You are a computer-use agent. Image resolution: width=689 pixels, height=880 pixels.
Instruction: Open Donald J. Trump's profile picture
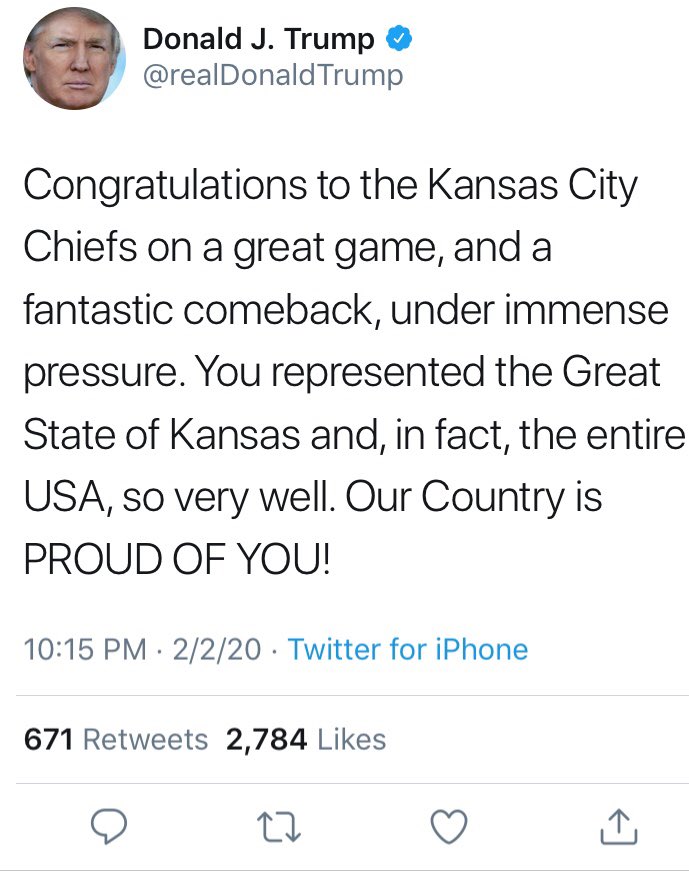(x=74, y=58)
